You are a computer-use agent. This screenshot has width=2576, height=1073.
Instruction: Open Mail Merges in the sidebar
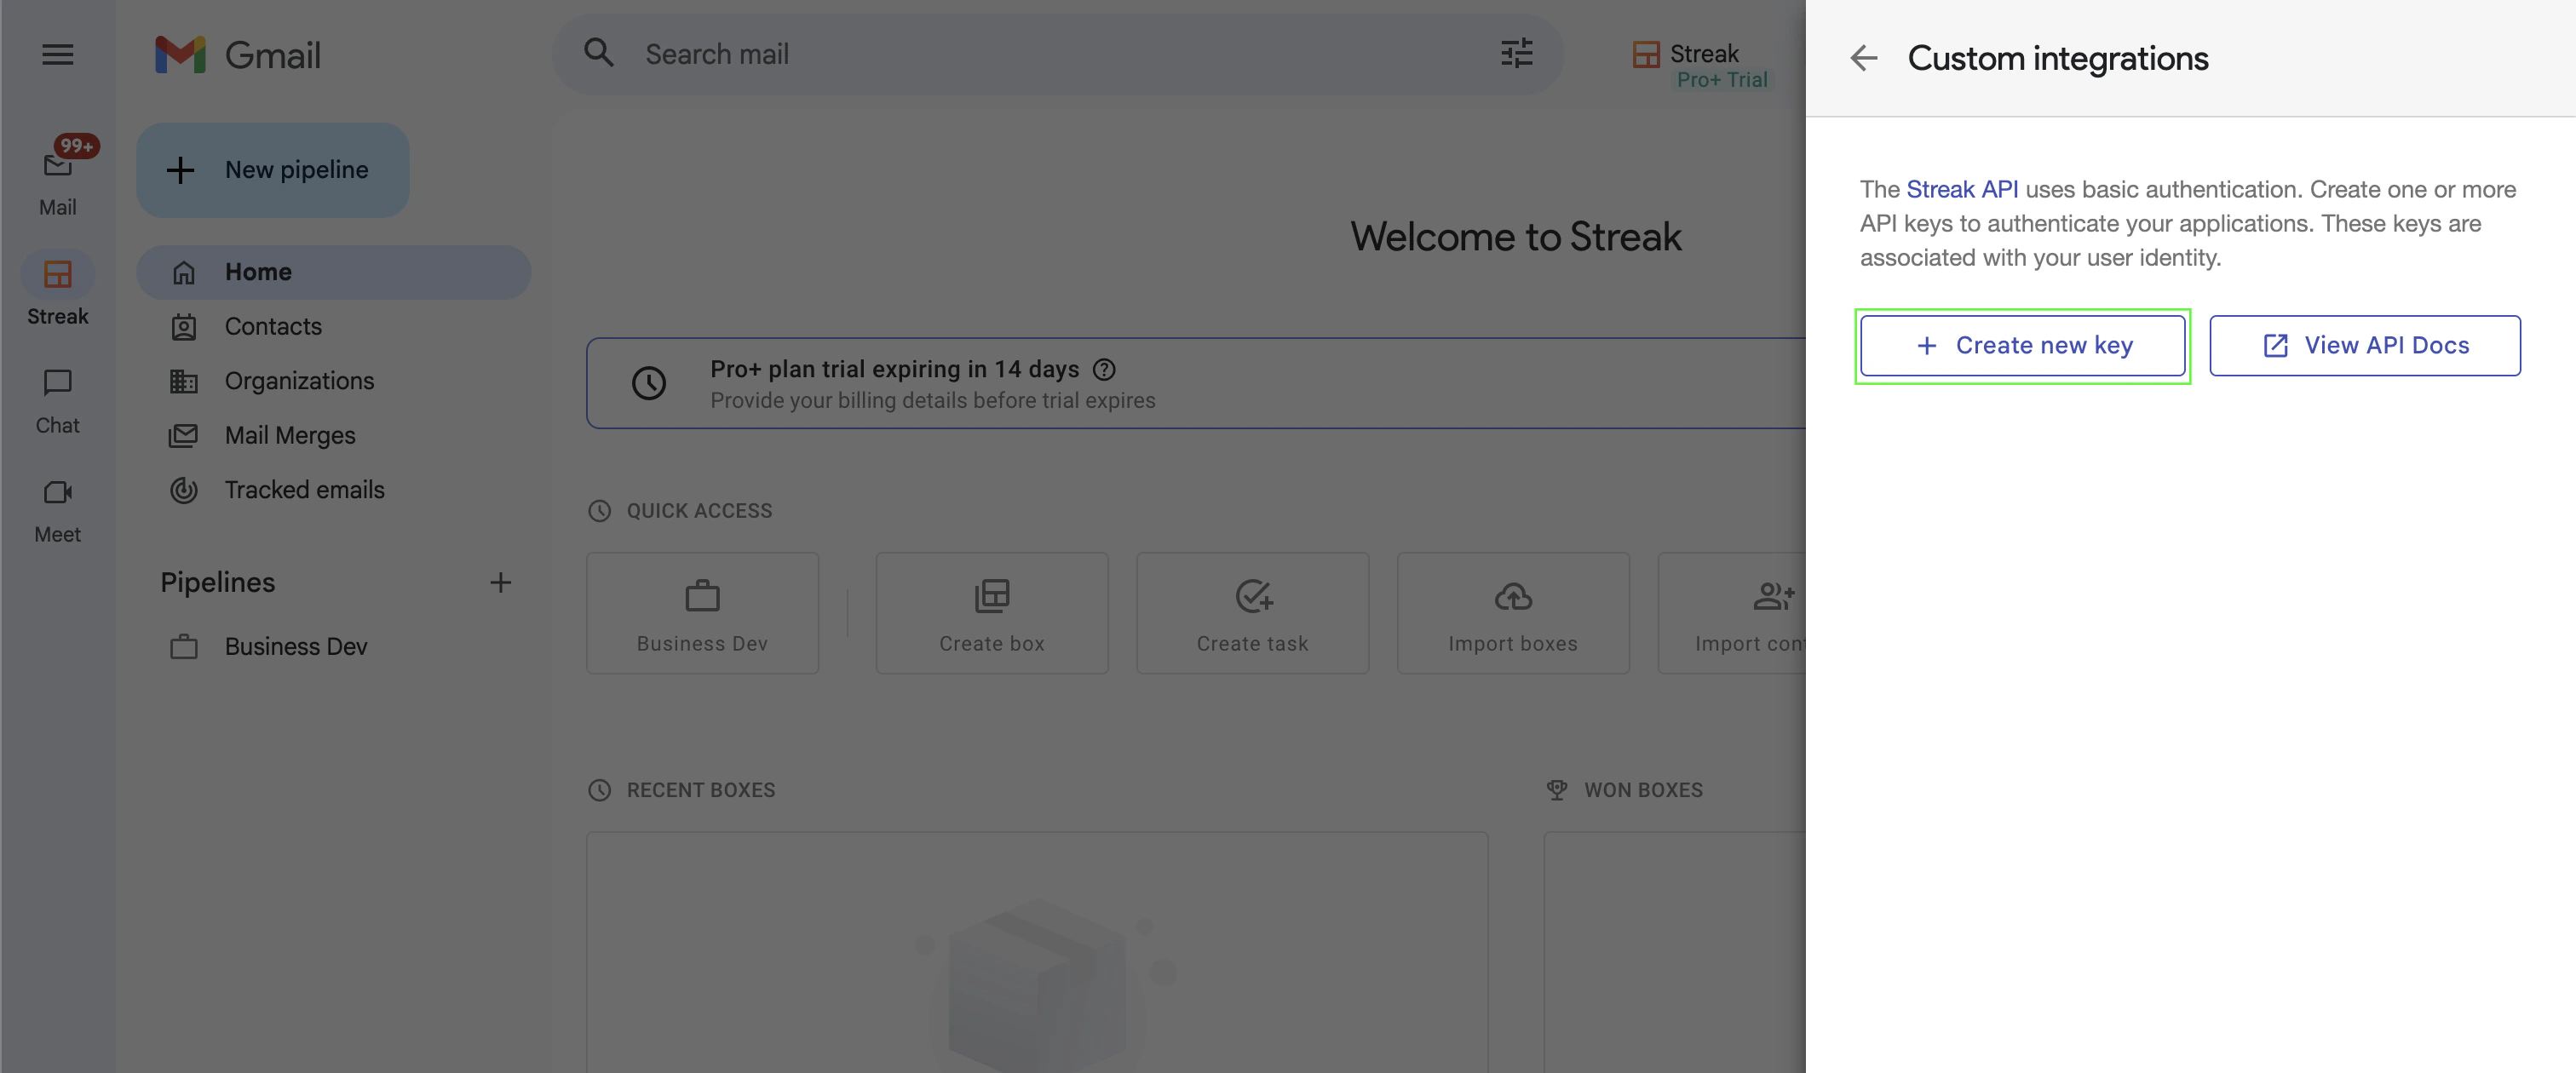[290, 436]
